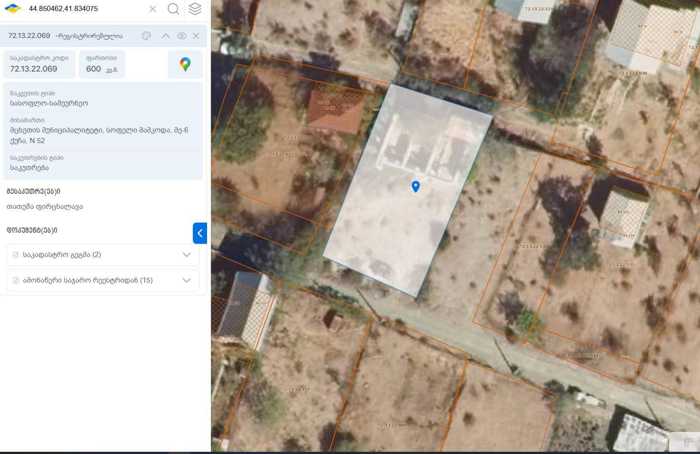Click document icon beside extracts (15) row

16,280
